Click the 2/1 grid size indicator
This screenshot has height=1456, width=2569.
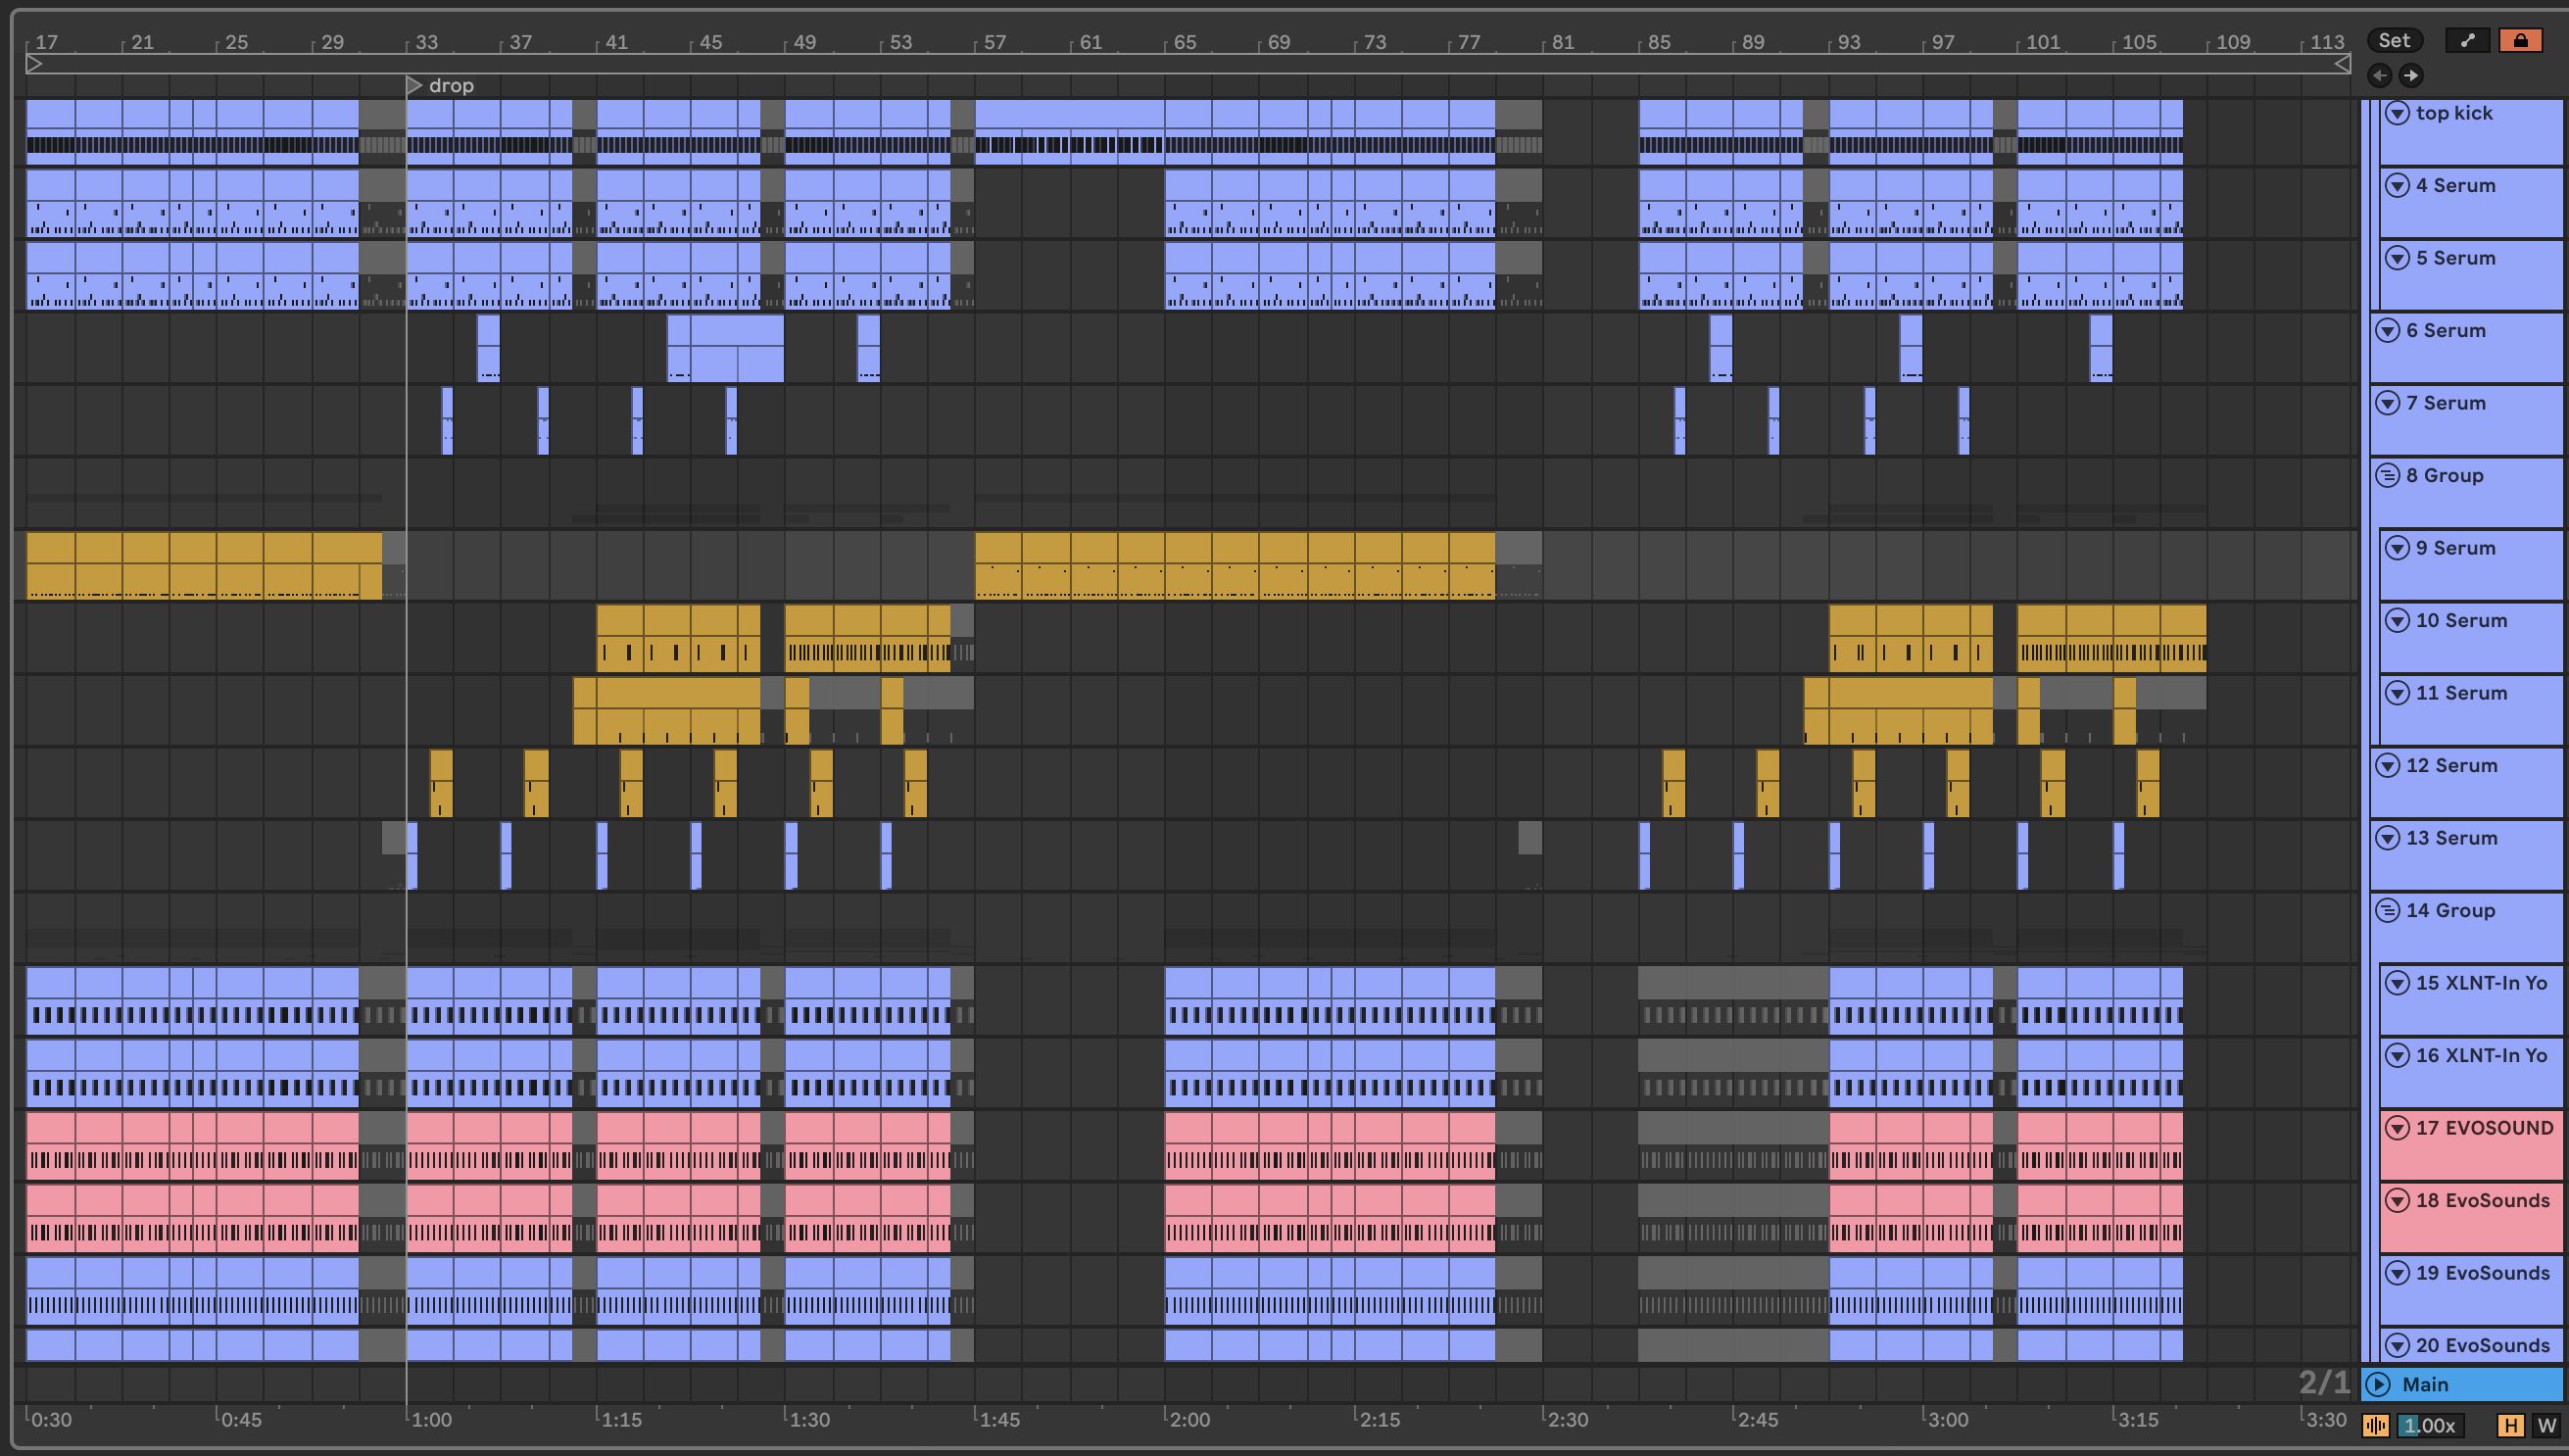pos(2324,1383)
